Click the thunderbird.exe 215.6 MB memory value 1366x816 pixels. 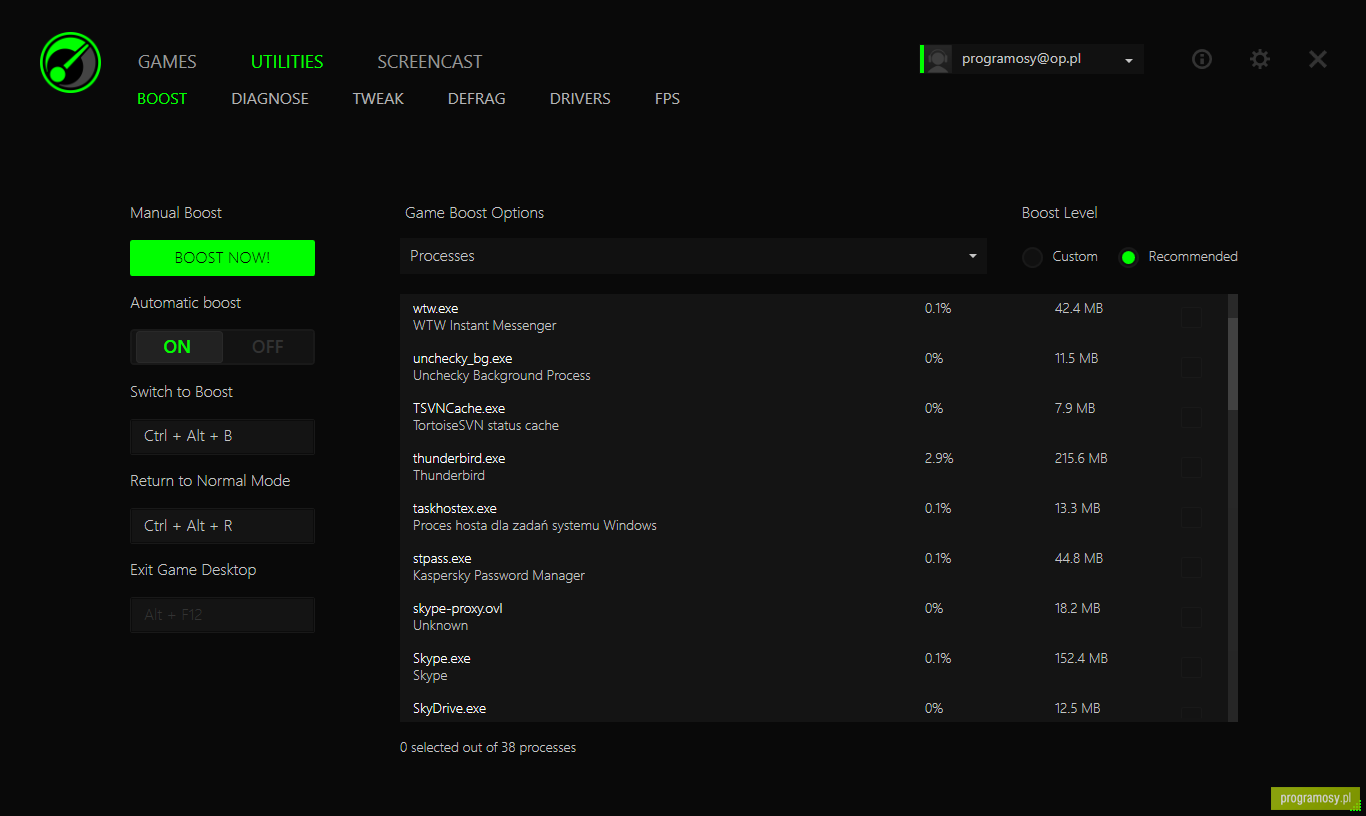coord(1081,459)
